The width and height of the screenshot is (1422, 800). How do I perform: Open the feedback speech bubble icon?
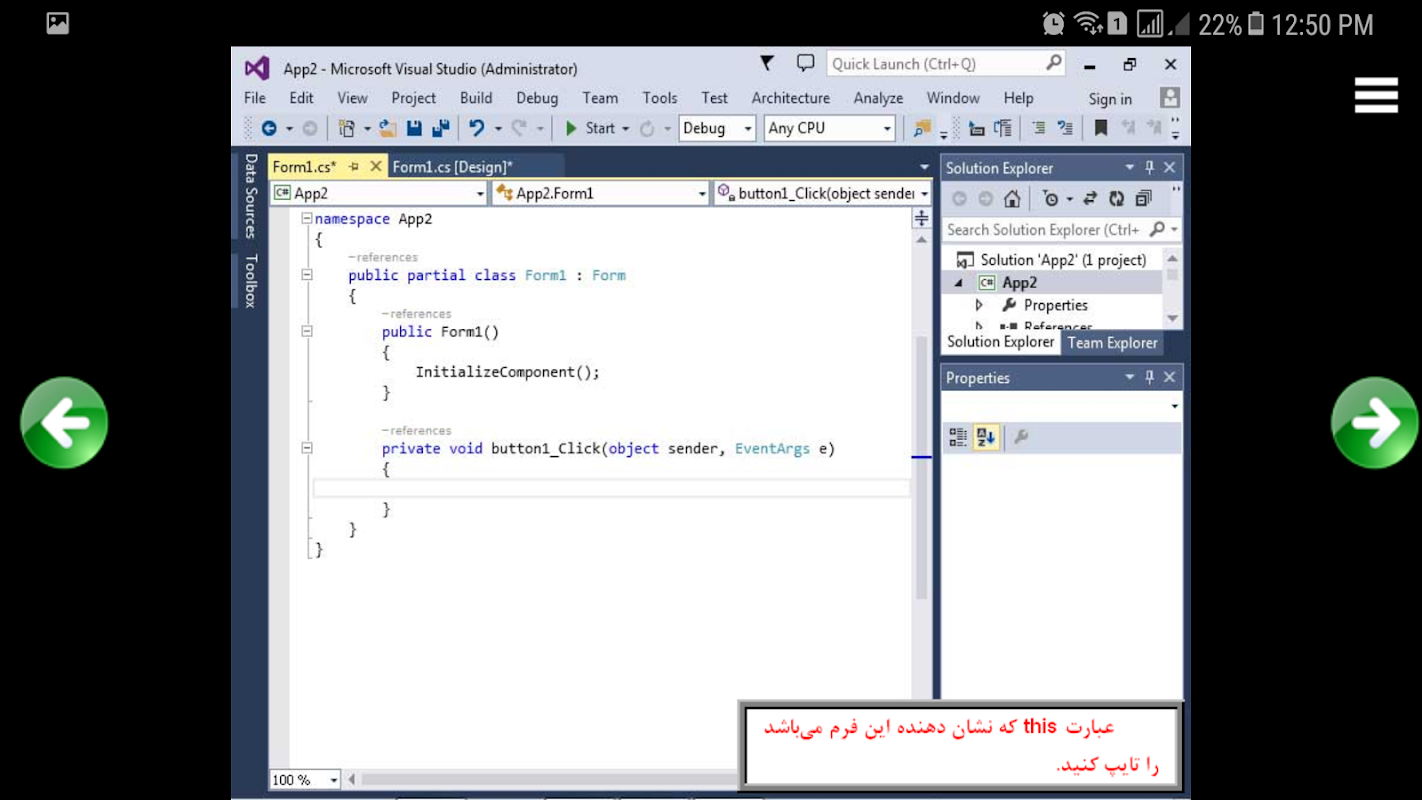click(805, 64)
